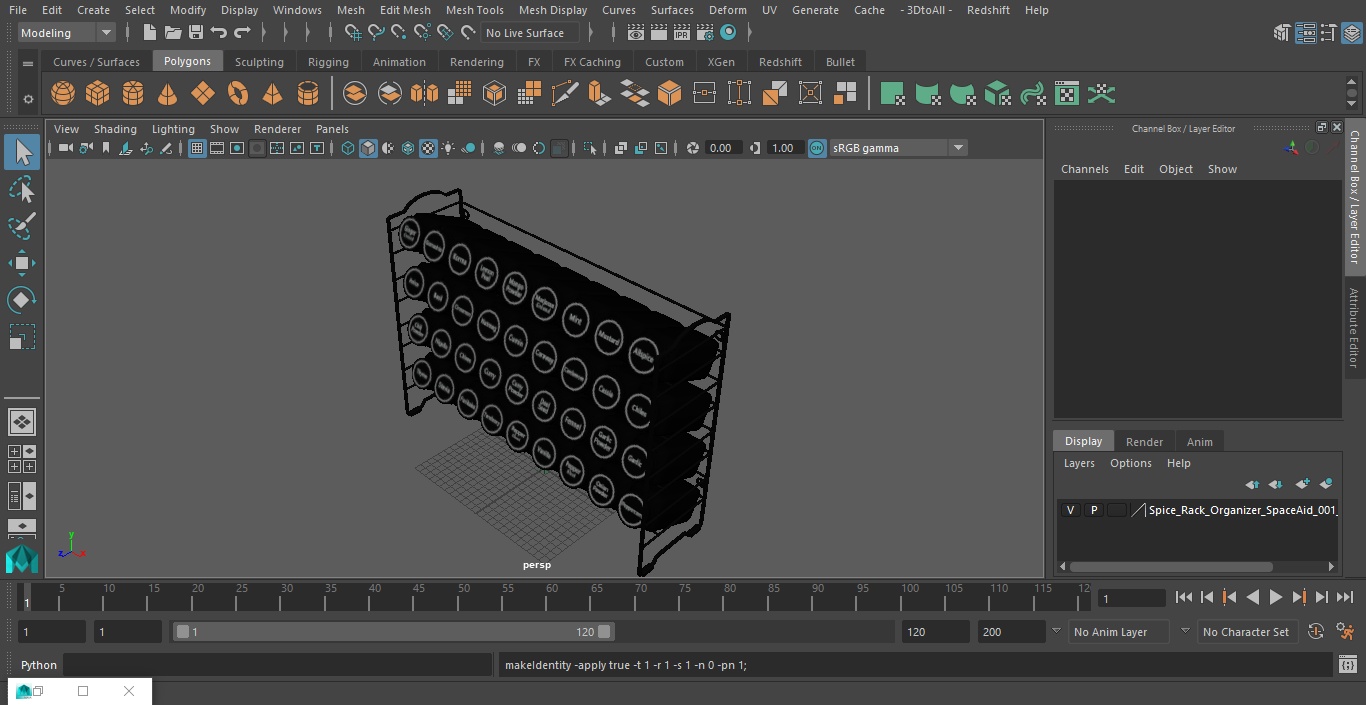The width and height of the screenshot is (1366, 705).
Task: Switch to the Rigging shelf tab
Action: coord(328,62)
